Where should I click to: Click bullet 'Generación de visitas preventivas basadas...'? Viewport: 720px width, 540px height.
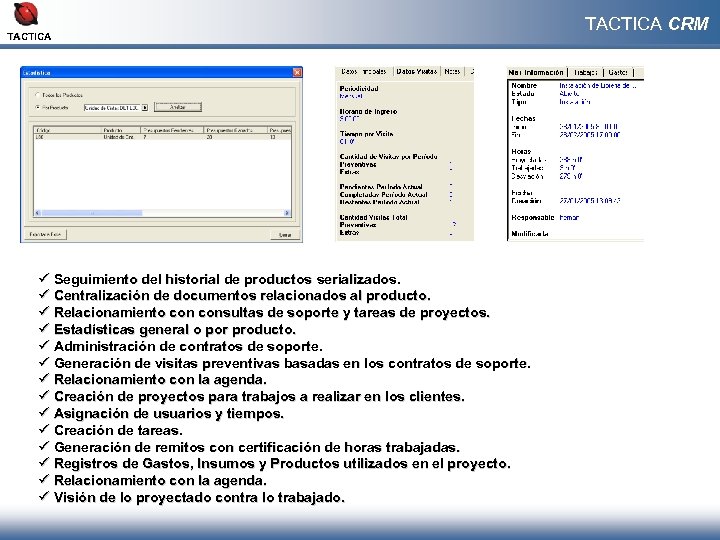(292, 363)
